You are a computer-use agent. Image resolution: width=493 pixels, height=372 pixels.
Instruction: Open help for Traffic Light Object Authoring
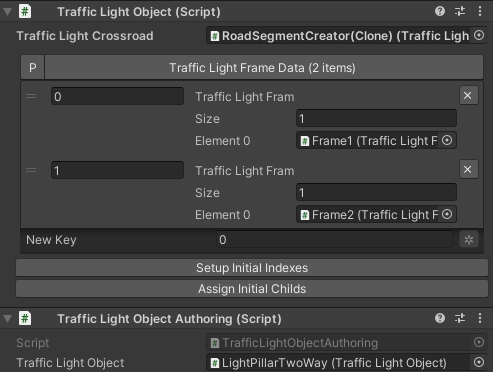point(440,318)
